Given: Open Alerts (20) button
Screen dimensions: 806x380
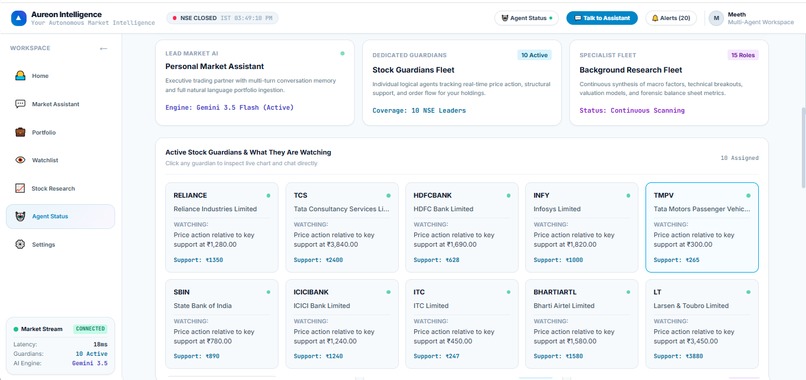Looking at the screenshot, I should point(671,18).
